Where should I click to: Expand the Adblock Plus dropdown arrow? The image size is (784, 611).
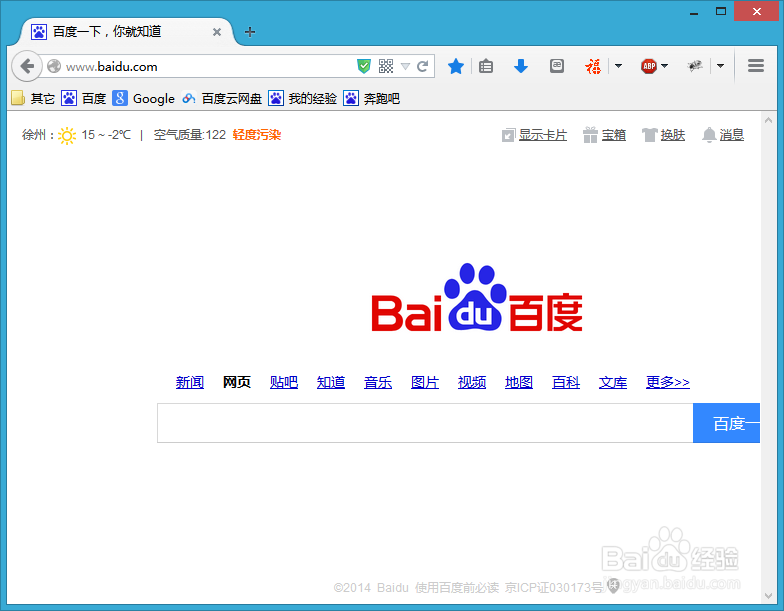point(664,66)
